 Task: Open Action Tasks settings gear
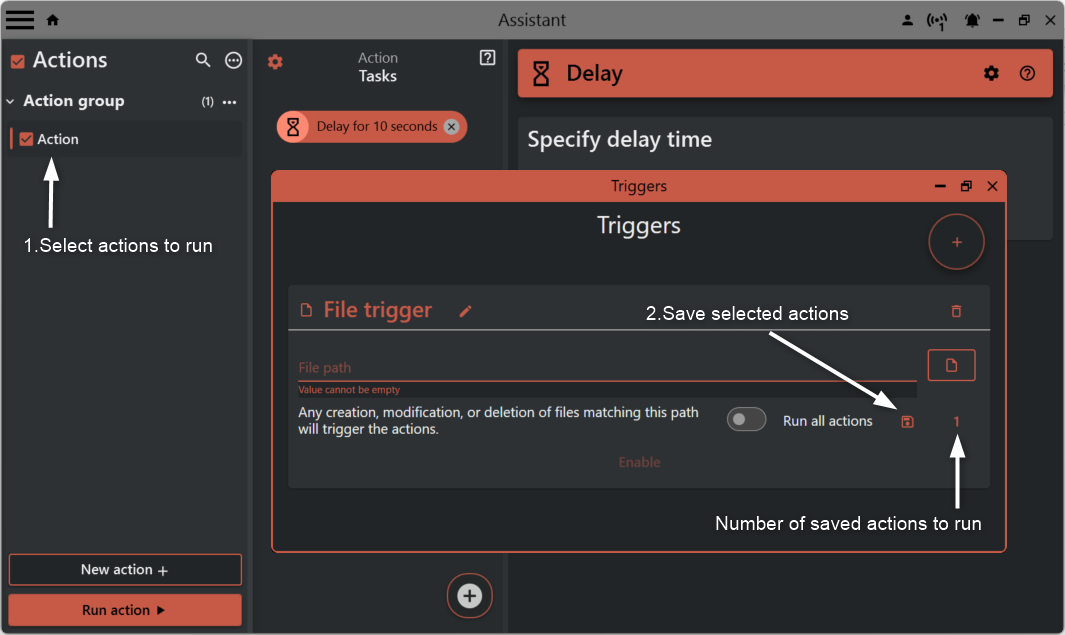coord(275,61)
